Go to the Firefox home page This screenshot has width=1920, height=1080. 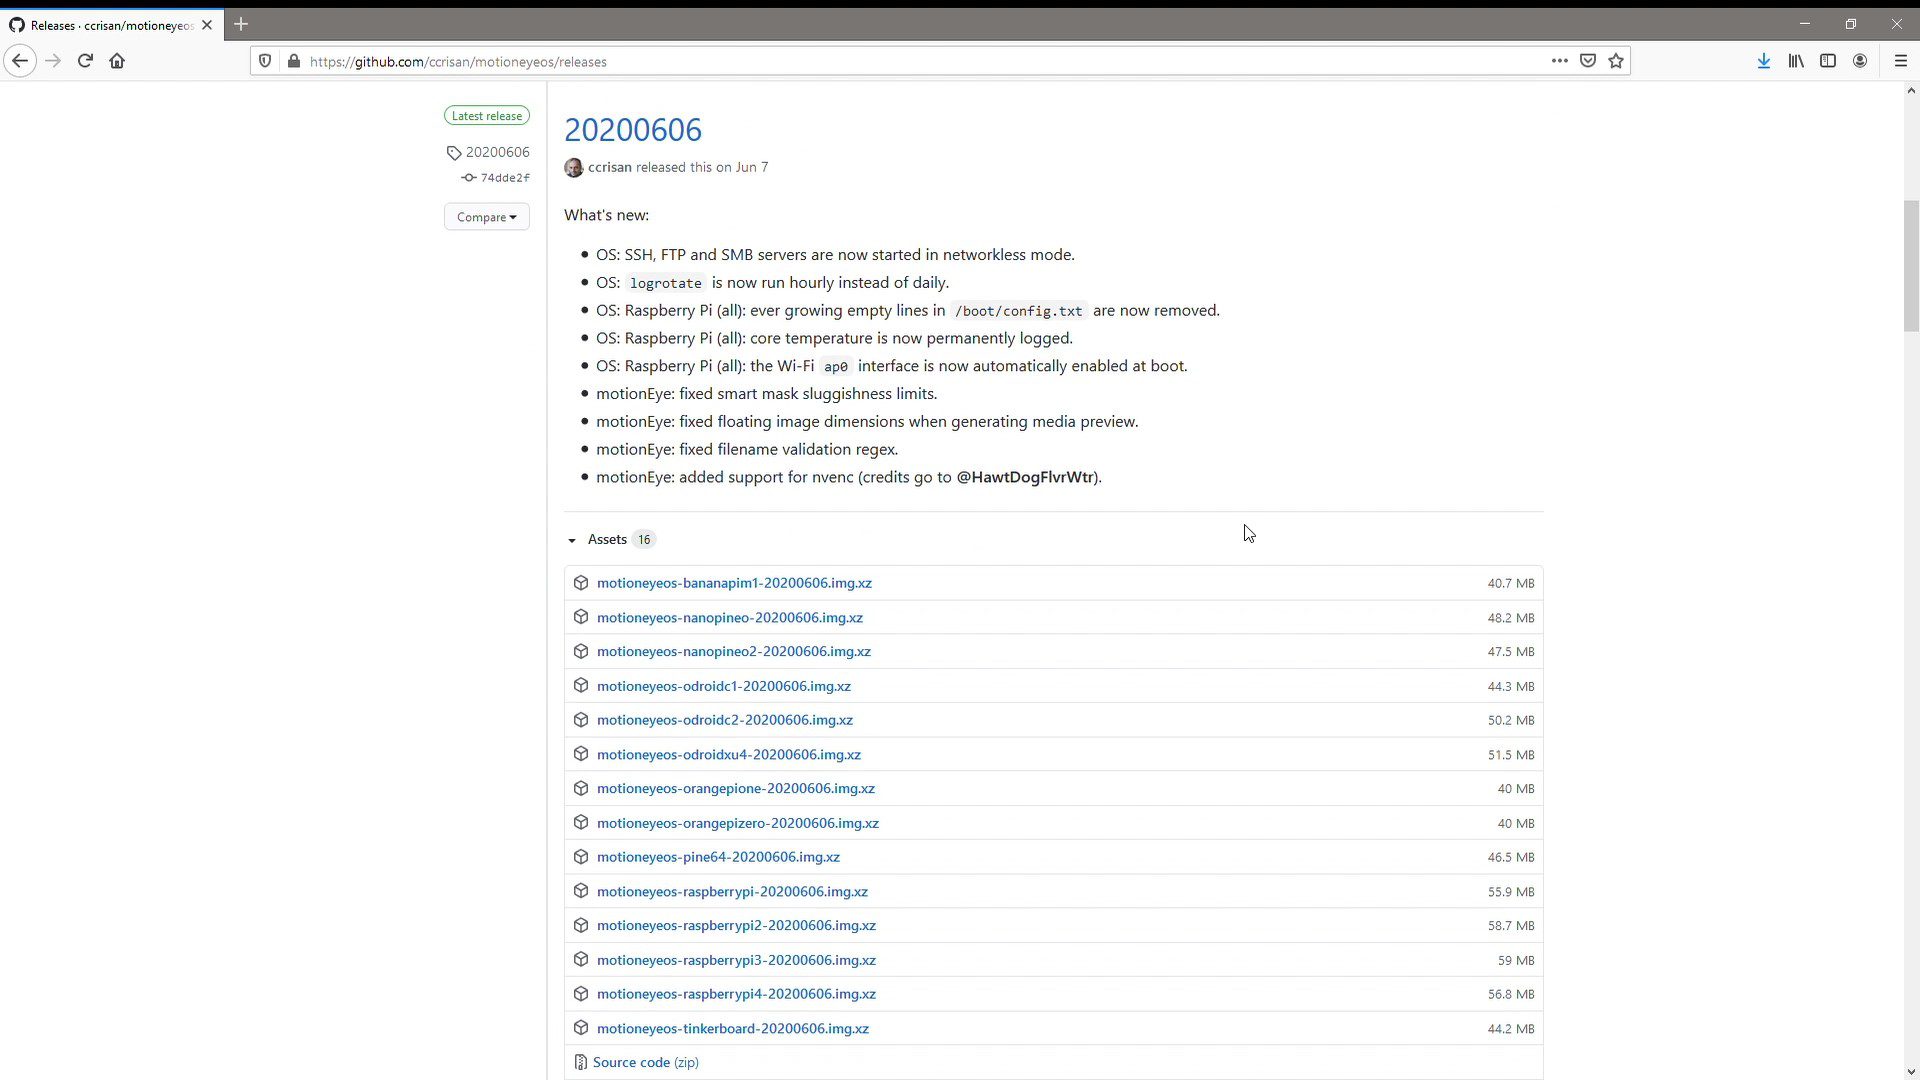coord(117,61)
